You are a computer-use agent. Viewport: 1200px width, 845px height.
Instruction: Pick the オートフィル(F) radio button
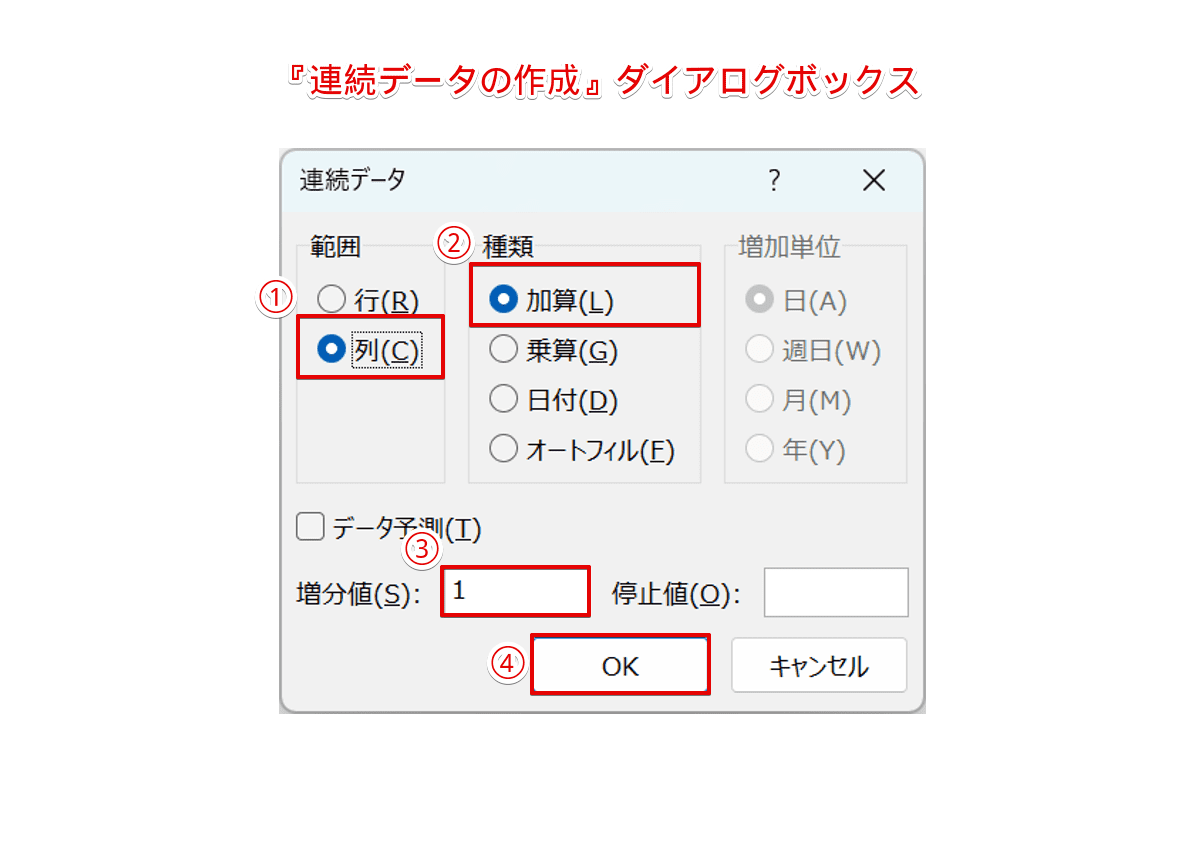click(x=504, y=450)
